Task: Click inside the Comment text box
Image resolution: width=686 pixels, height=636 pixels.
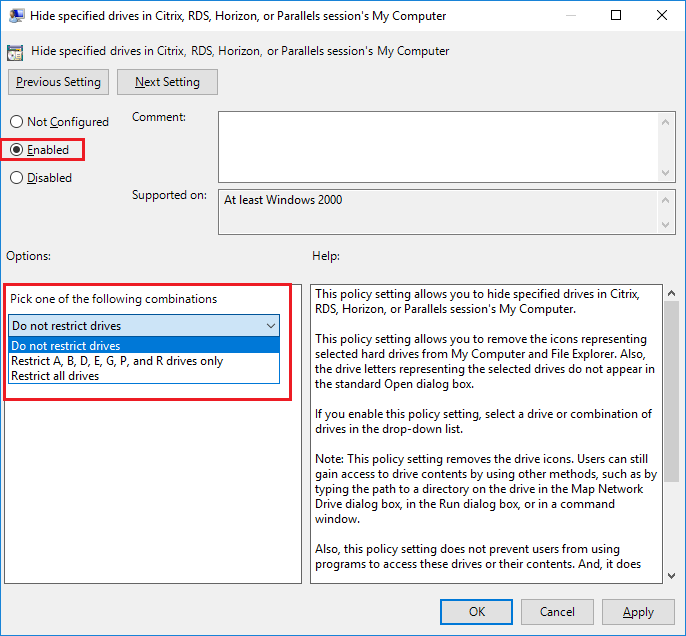Action: tap(436, 145)
